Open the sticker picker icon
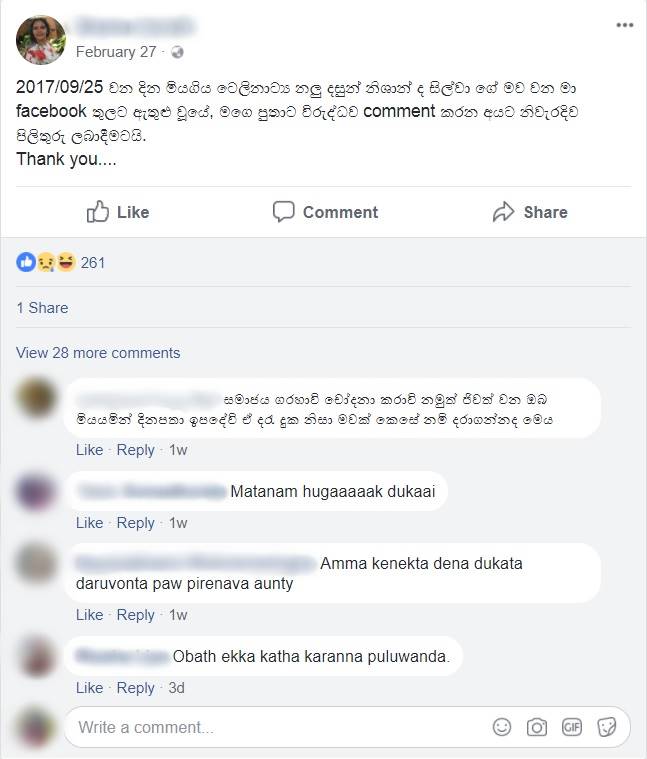 coord(606,727)
